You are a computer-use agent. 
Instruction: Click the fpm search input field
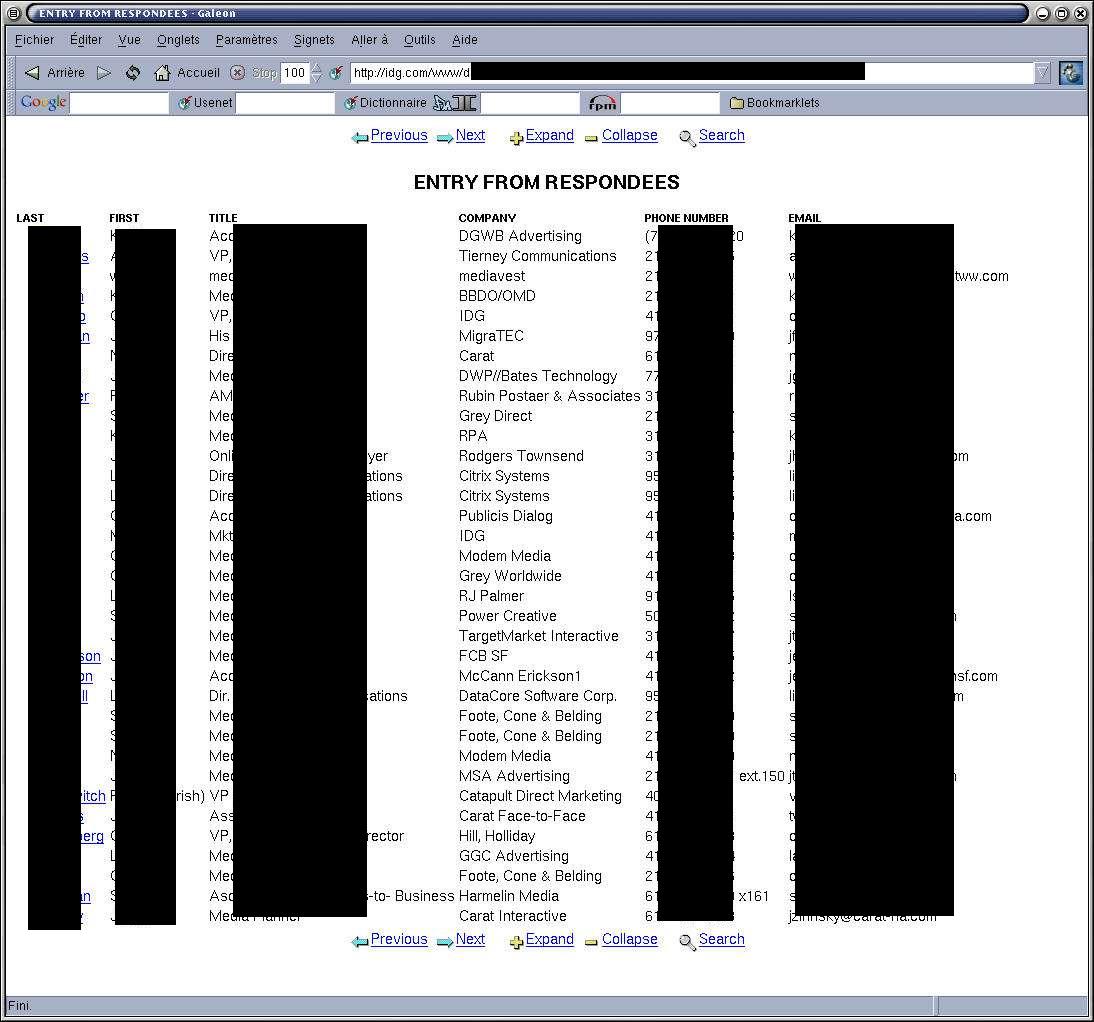tap(670, 103)
